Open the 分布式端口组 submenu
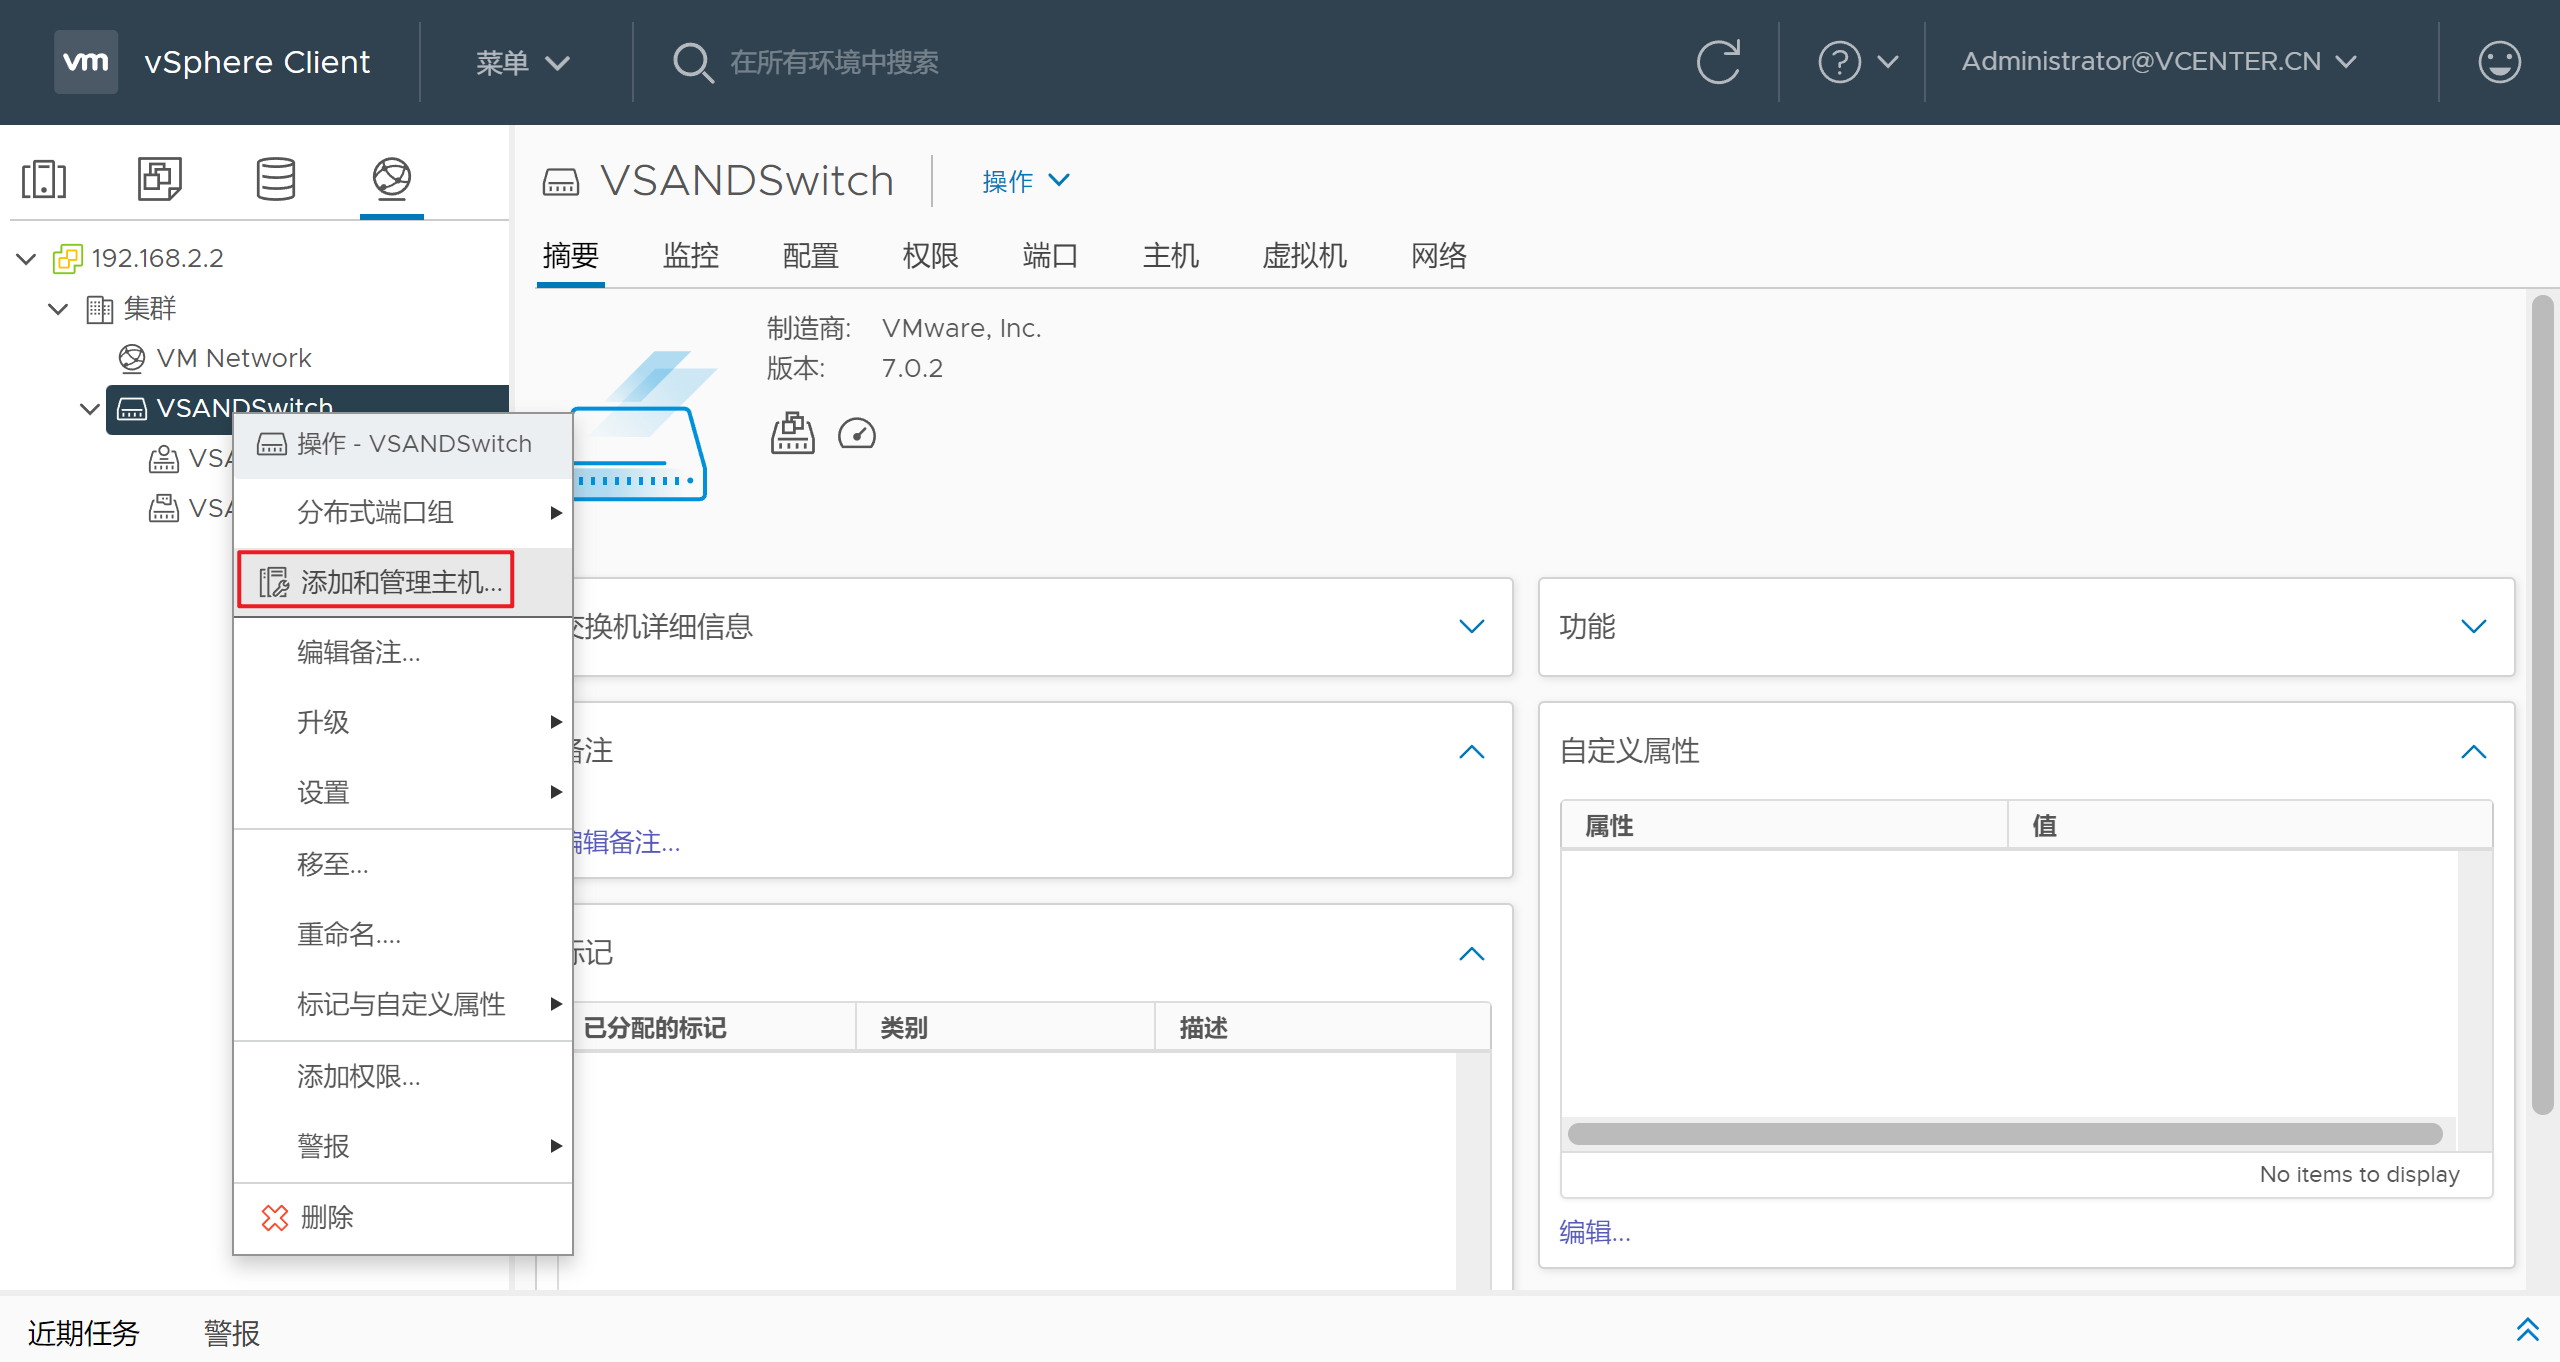 (x=403, y=512)
